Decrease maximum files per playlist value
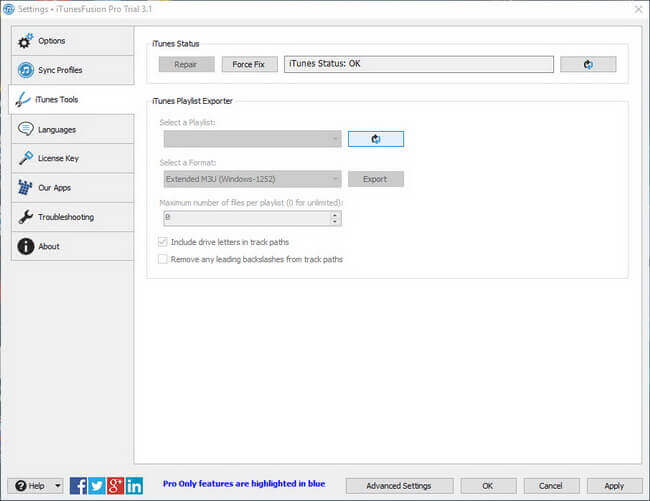The image size is (650, 501). tap(335, 222)
